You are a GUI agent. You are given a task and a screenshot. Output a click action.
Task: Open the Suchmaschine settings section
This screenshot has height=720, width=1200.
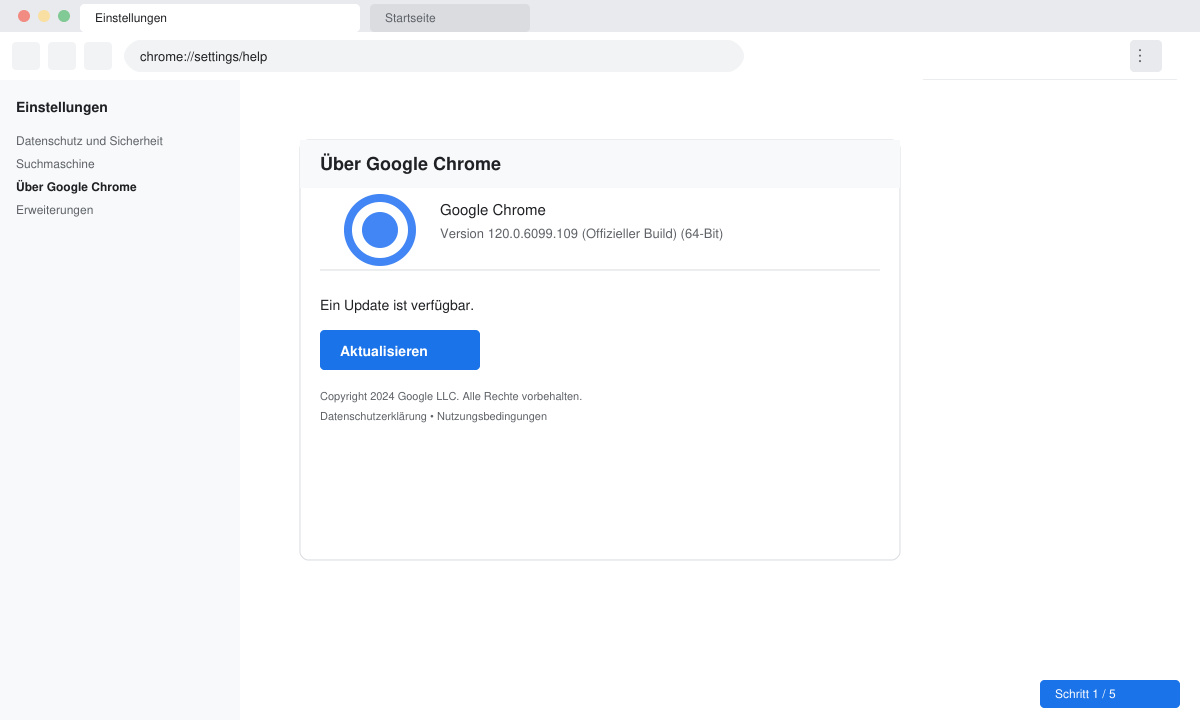click(x=55, y=164)
